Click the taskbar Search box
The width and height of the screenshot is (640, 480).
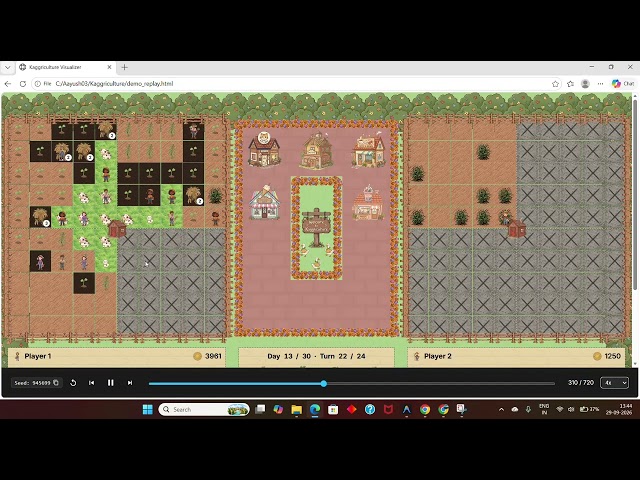(x=204, y=409)
